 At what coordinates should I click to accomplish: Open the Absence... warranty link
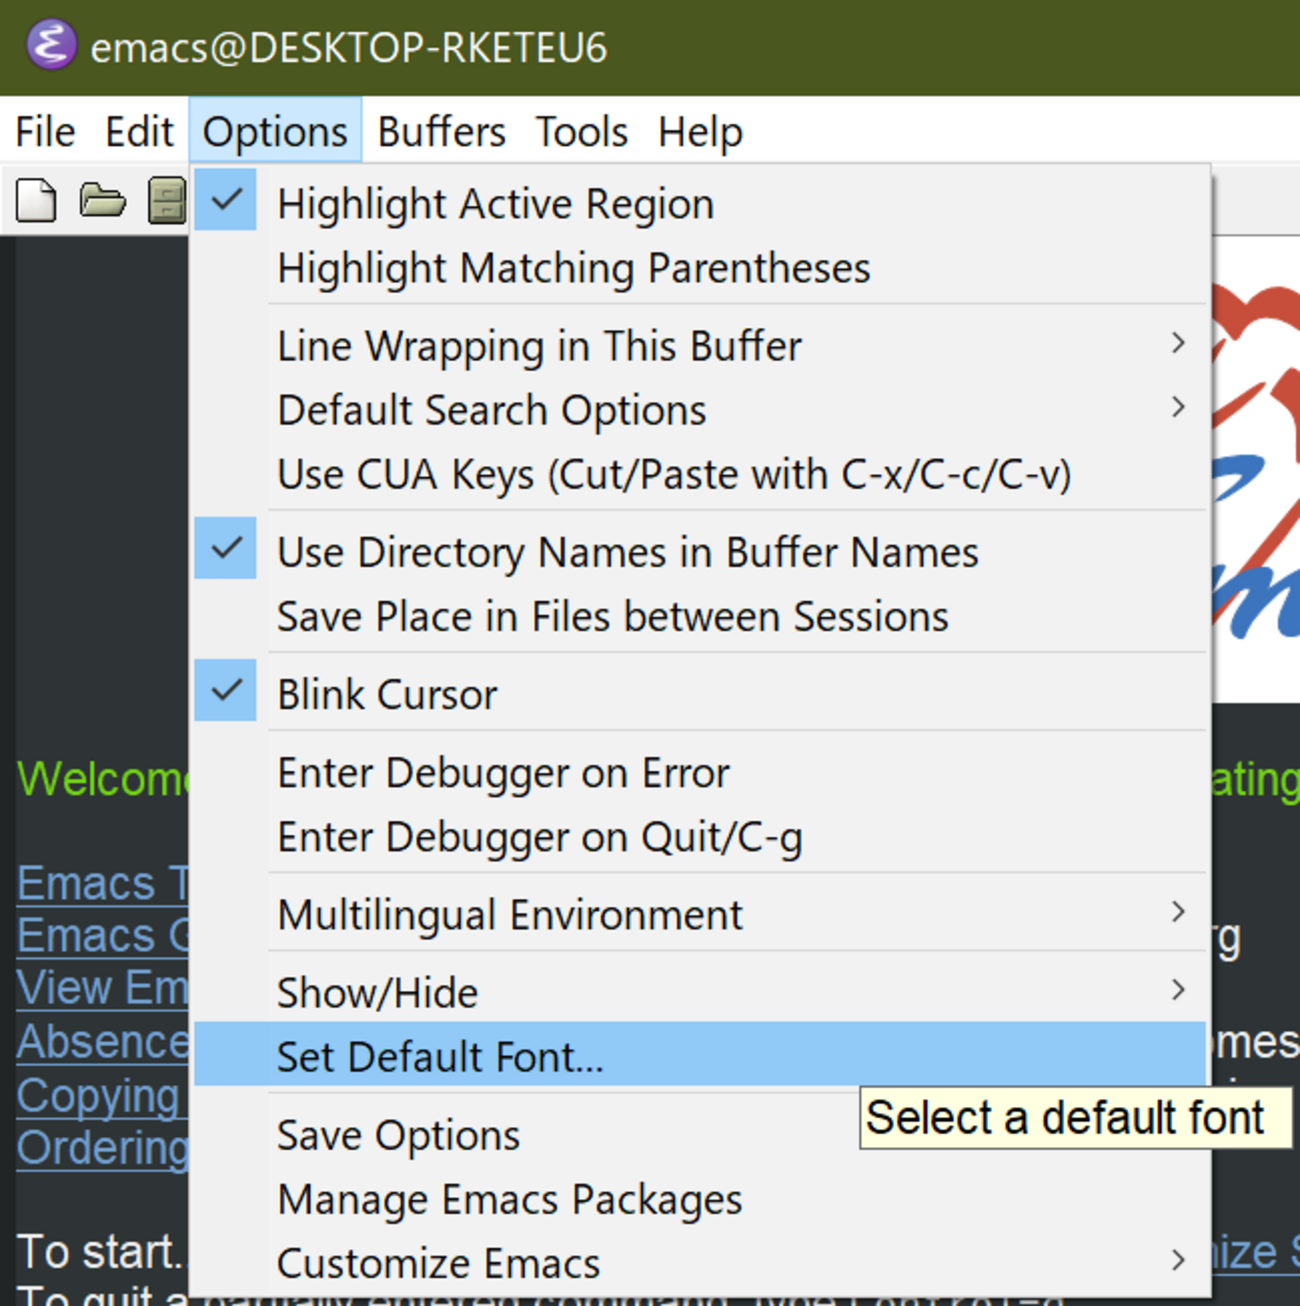(x=102, y=1042)
